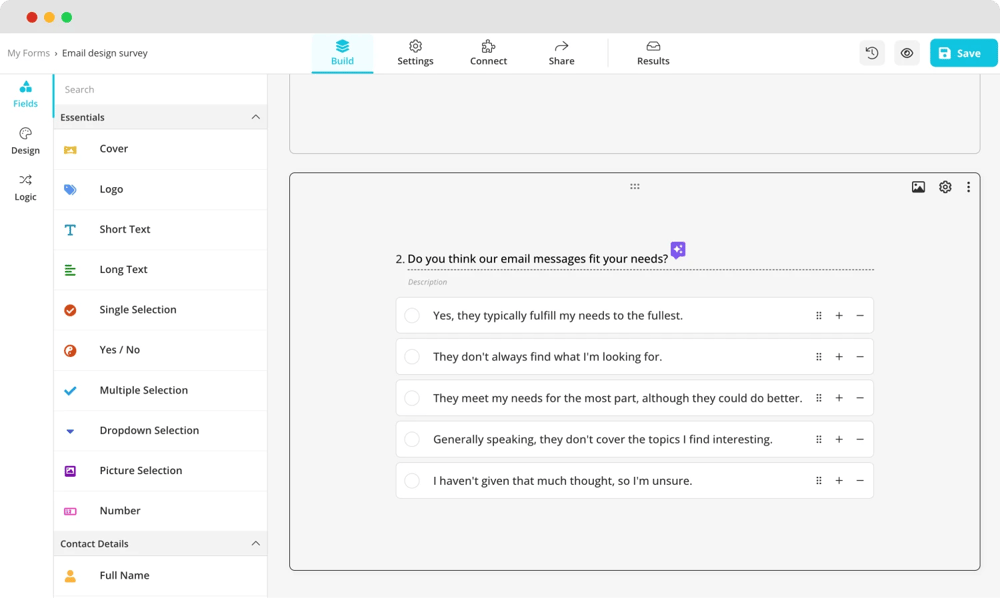Screen dimensions: 1000x598
Task: Select radio "Yes, they typically fulfill my needs"
Action: [412, 316]
